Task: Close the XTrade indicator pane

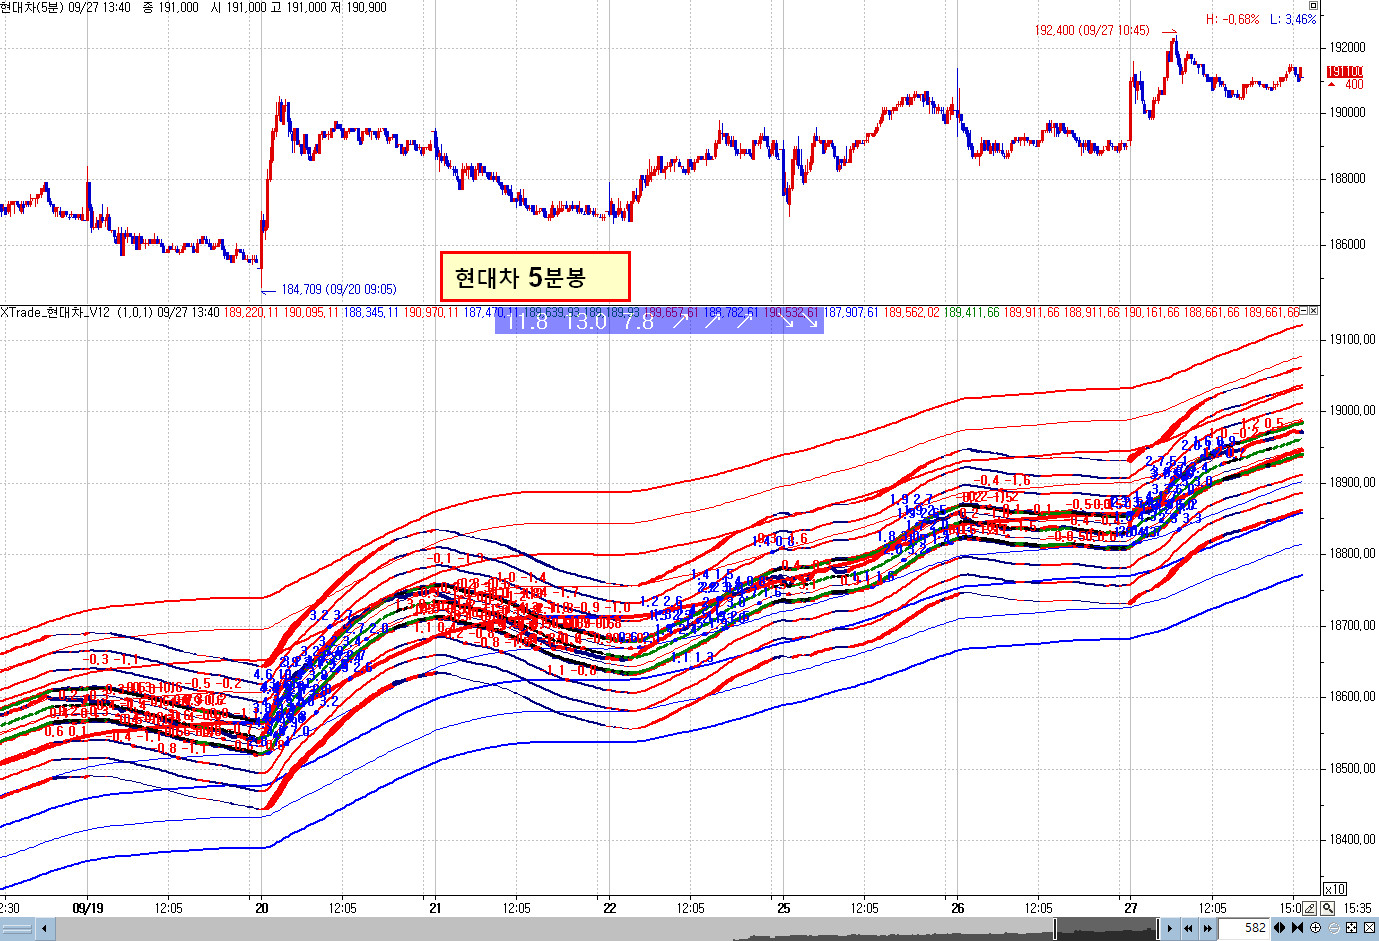Action: point(1314,311)
